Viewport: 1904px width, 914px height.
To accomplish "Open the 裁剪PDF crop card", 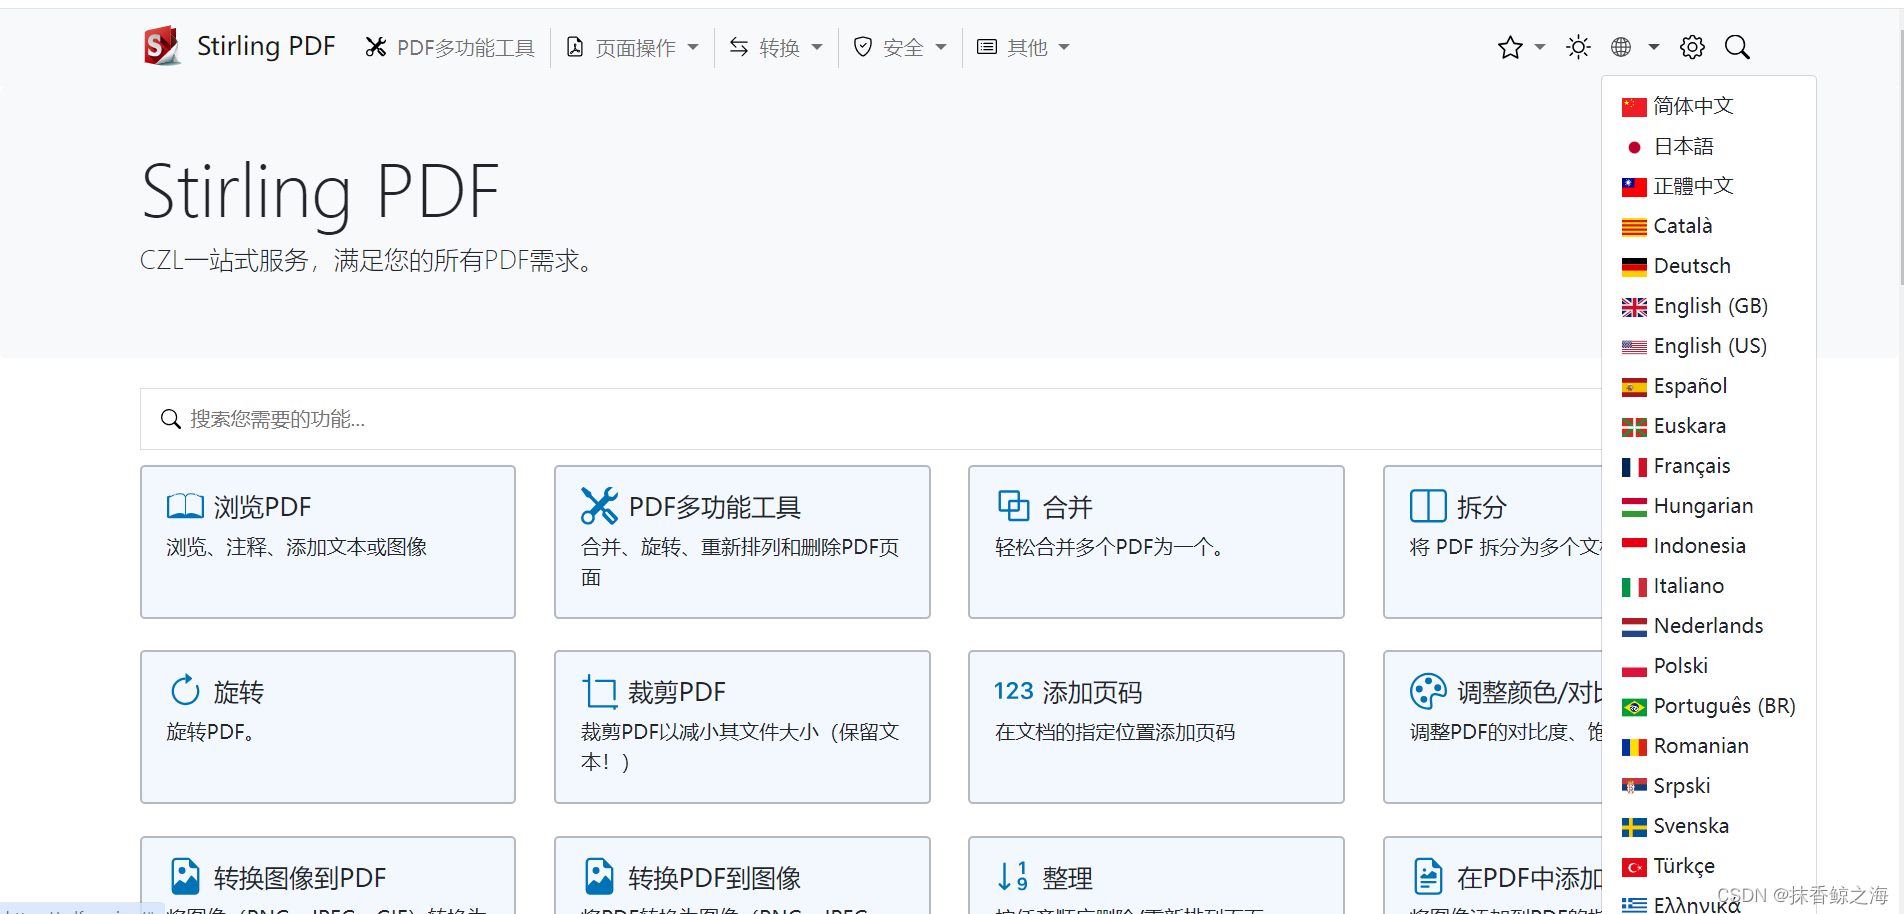I will pyautogui.click(x=742, y=727).
